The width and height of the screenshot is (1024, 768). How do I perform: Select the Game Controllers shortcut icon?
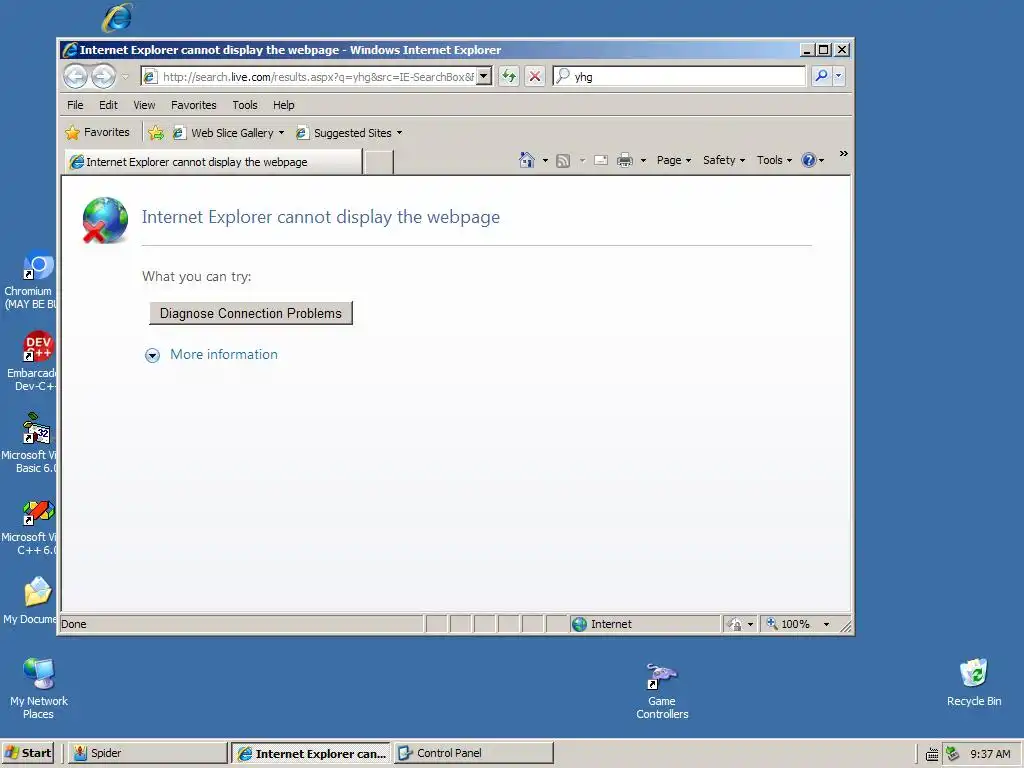point(662,691)
